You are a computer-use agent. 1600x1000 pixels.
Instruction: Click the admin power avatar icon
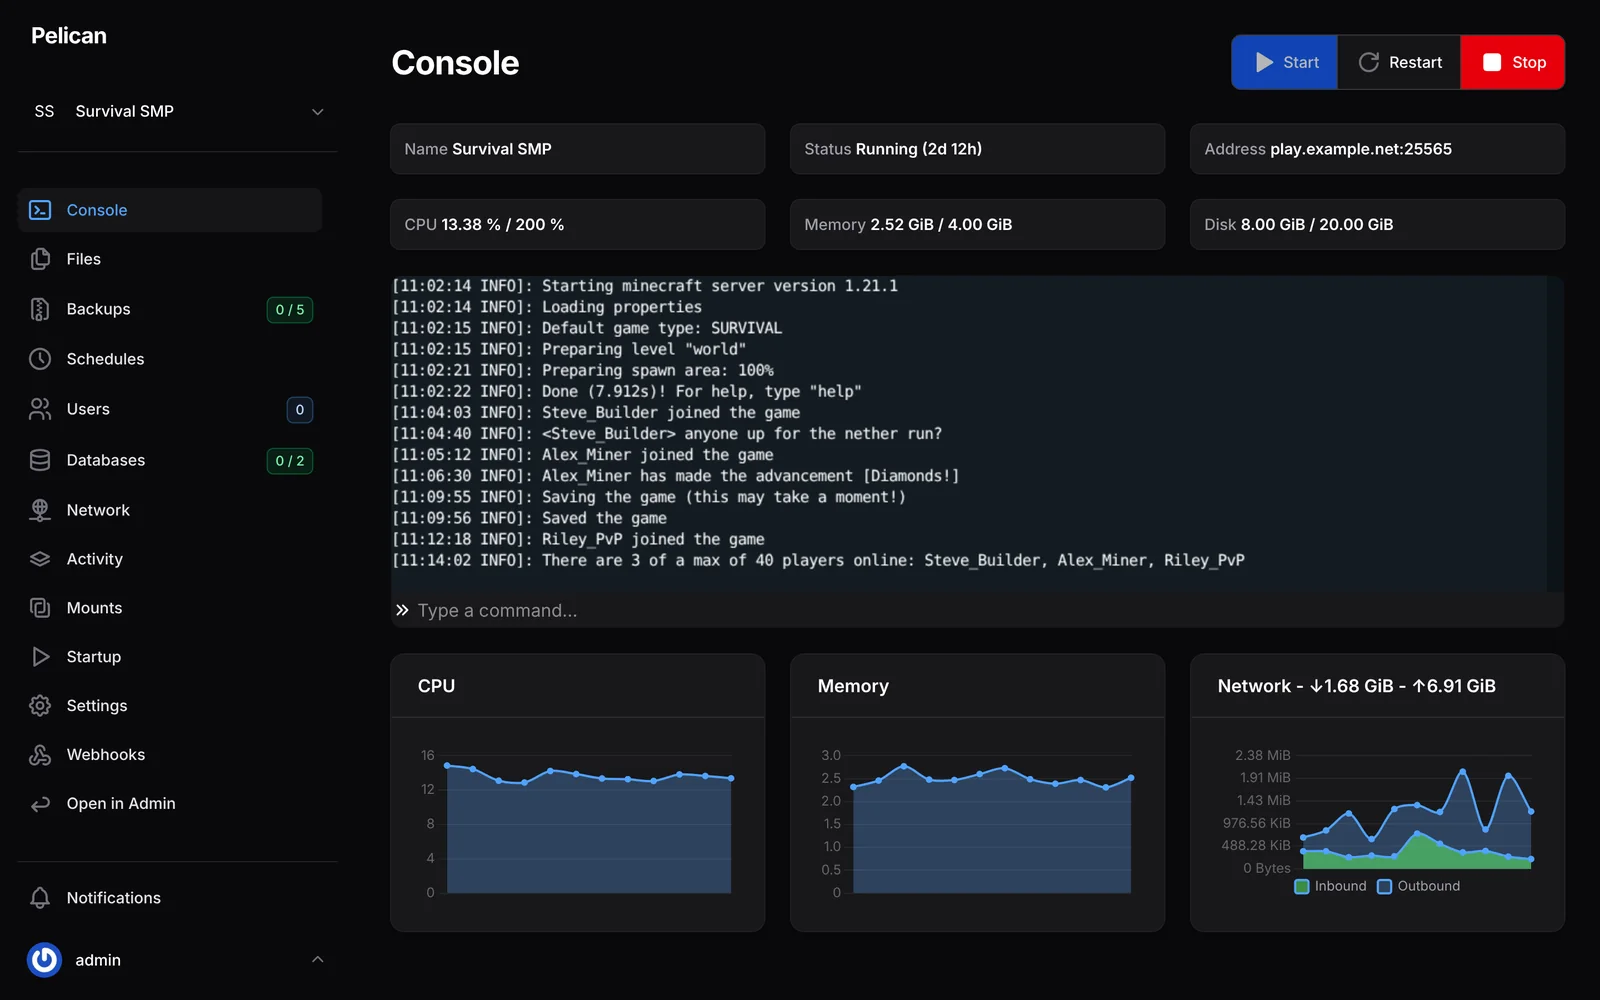point(44,960)
